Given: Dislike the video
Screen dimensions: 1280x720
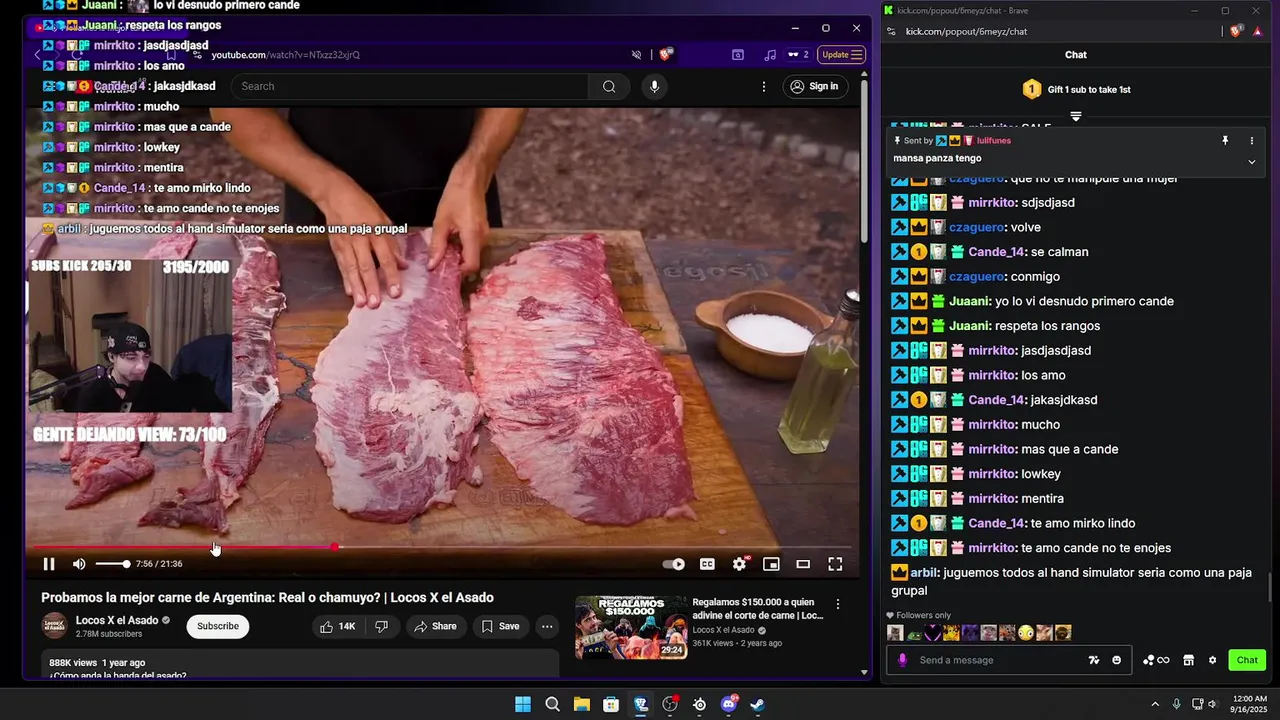Looking at the screenshot, I should [x=381, y=626].
